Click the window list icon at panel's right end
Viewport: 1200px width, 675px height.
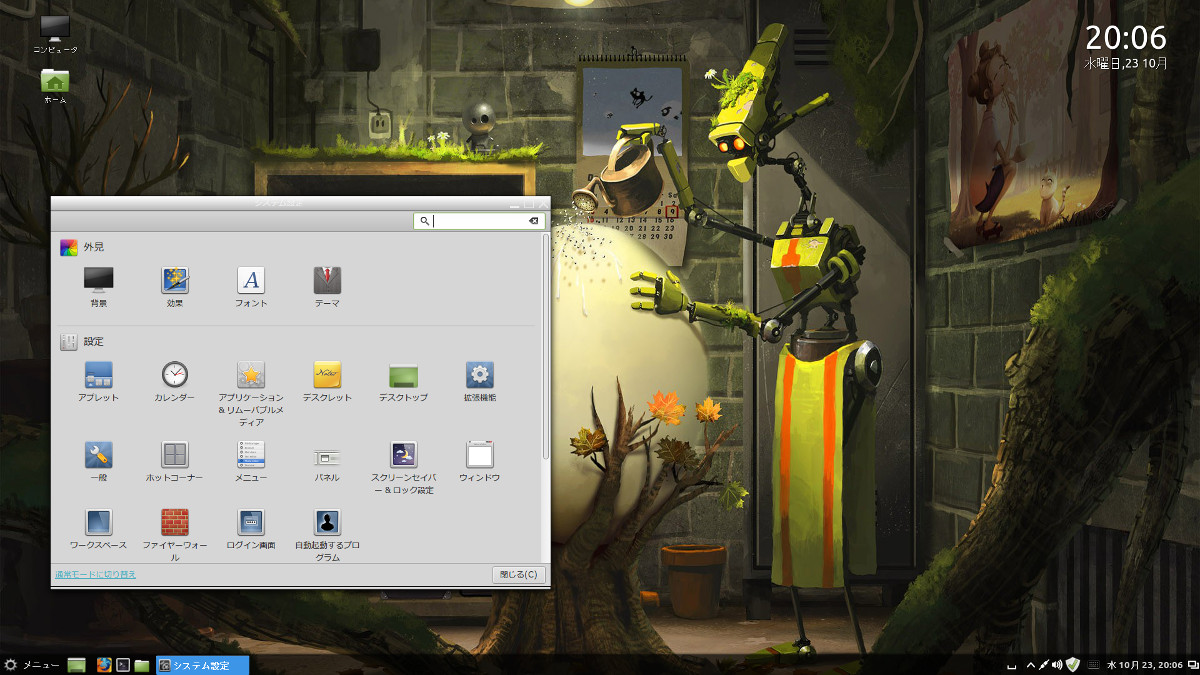coord(1193,665)
